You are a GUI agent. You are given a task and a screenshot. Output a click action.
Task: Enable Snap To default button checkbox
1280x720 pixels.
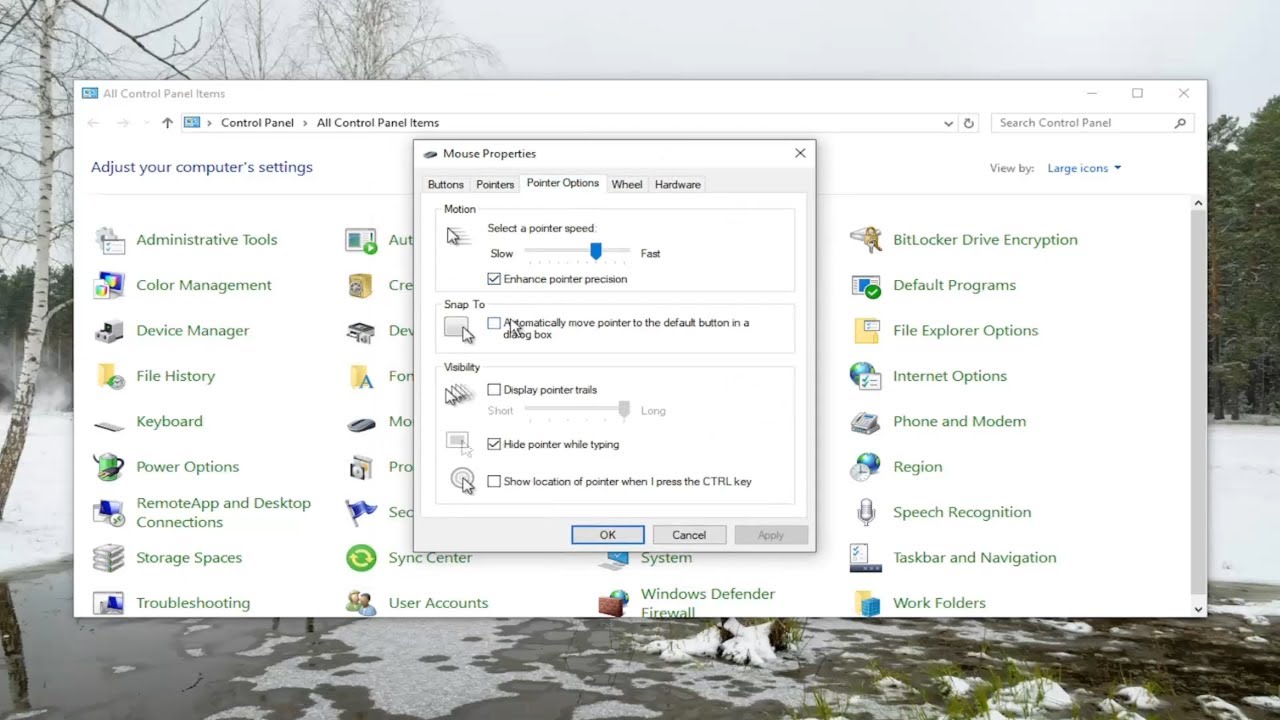click(494, 323)
